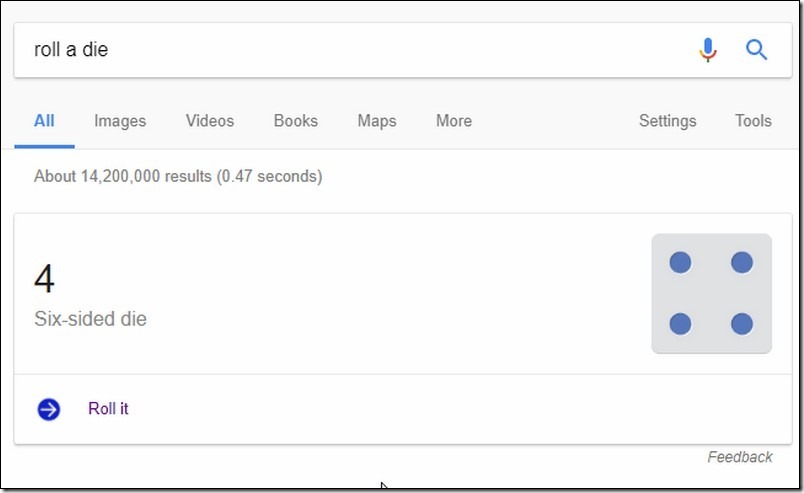Open the Videos tab
804x493 pixels.
[210, 121]
